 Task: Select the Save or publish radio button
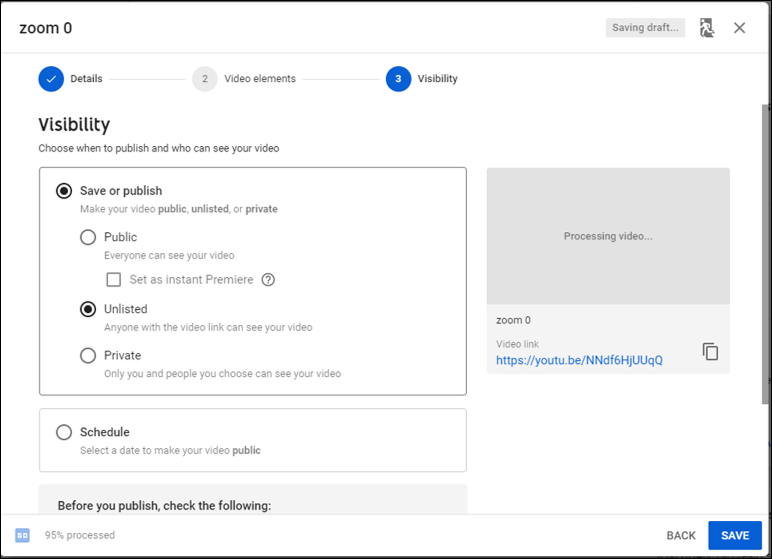coord(64,191)
